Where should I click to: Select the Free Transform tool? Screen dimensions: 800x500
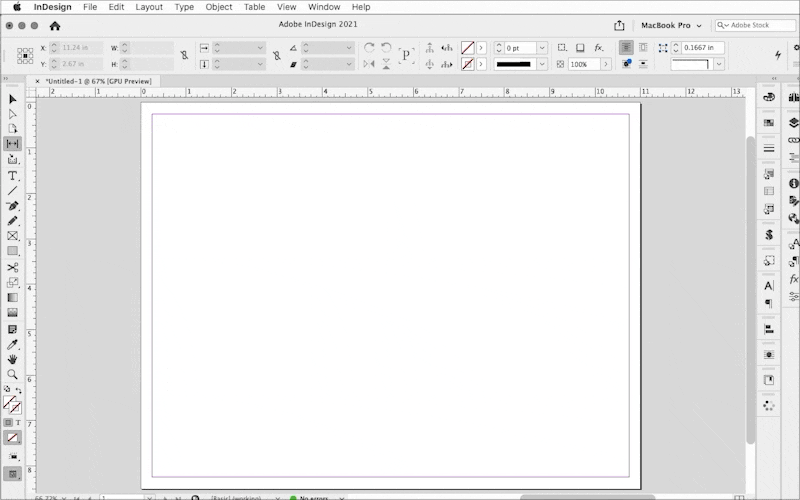point(12,282)
